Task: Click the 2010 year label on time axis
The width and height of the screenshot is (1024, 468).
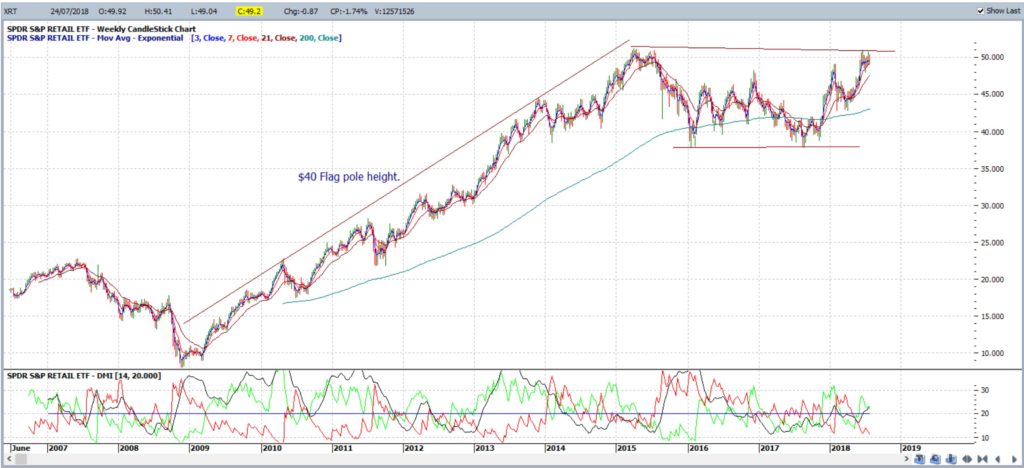Action: coord(272,448)
